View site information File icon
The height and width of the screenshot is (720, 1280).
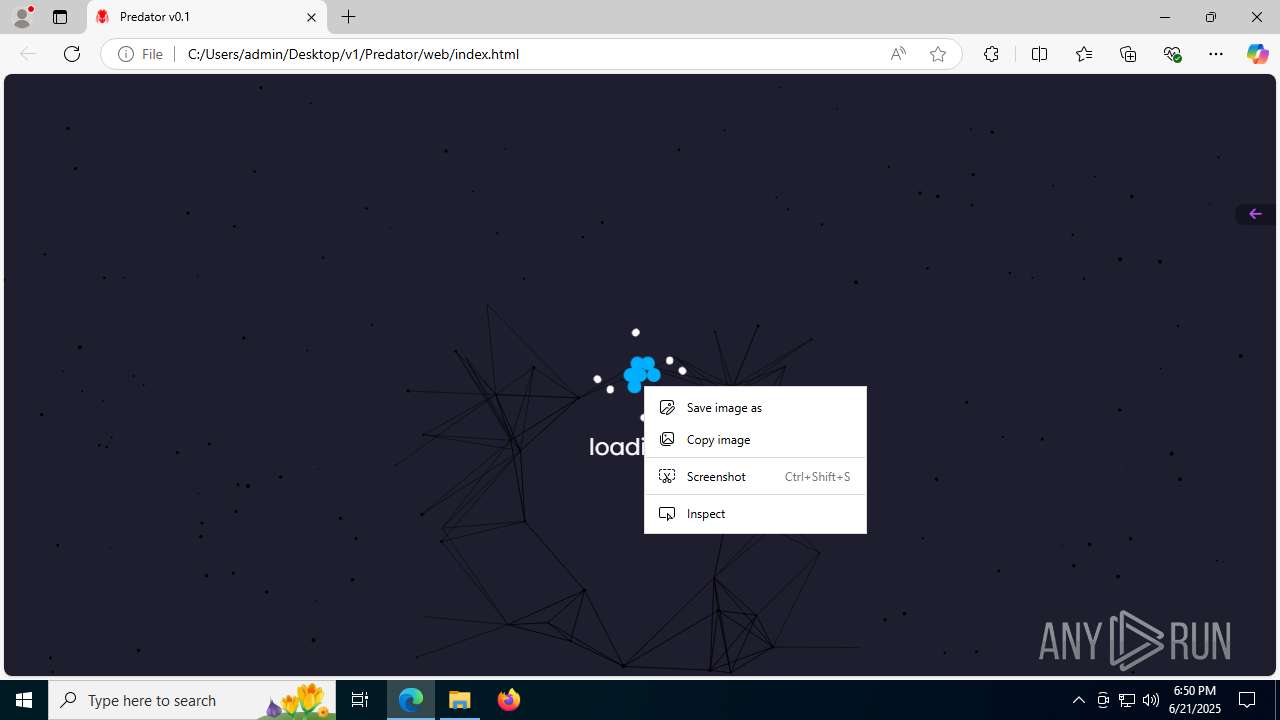pos(140,54)
